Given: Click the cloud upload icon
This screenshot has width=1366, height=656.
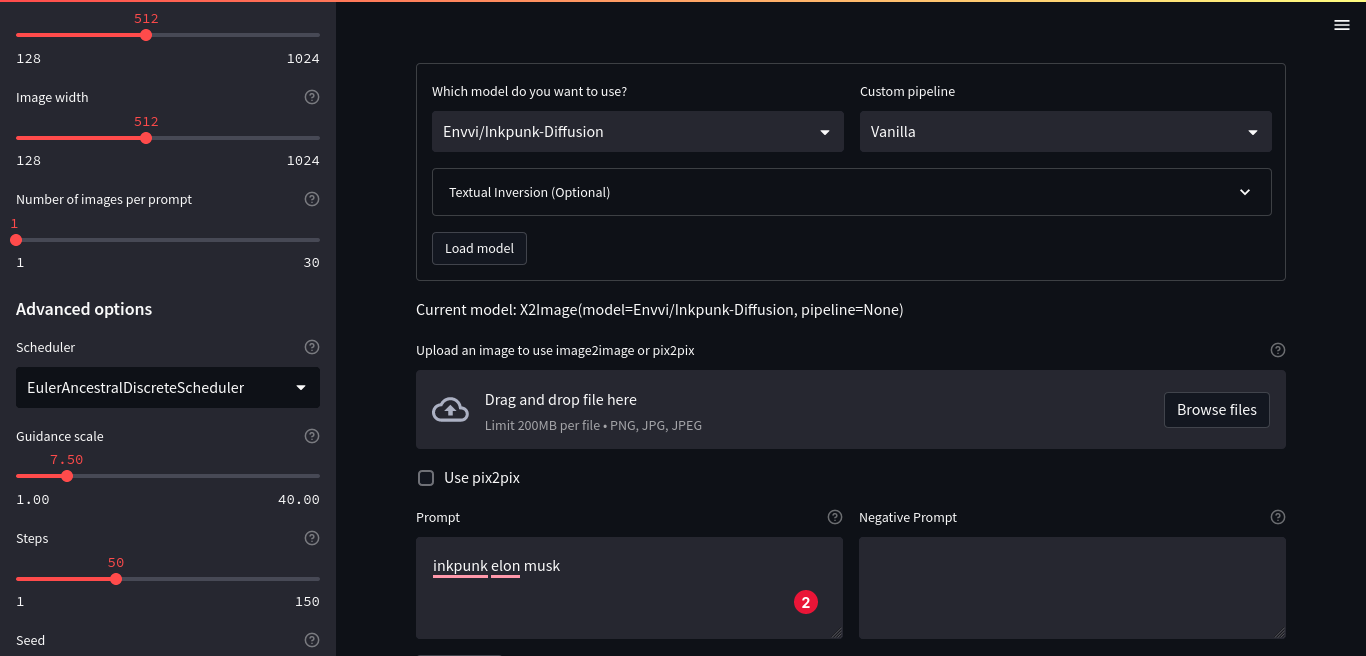Looking at the screenshot, I should tap(450, 410).
